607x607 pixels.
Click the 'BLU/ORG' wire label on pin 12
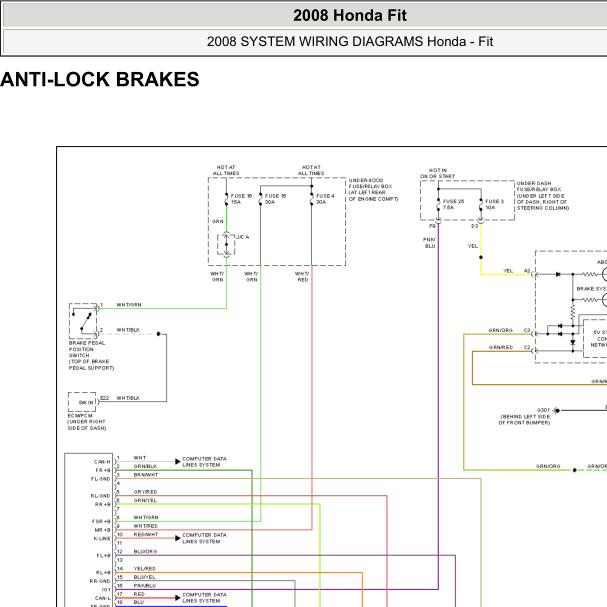pyautogui.click(x=145, y=551)
